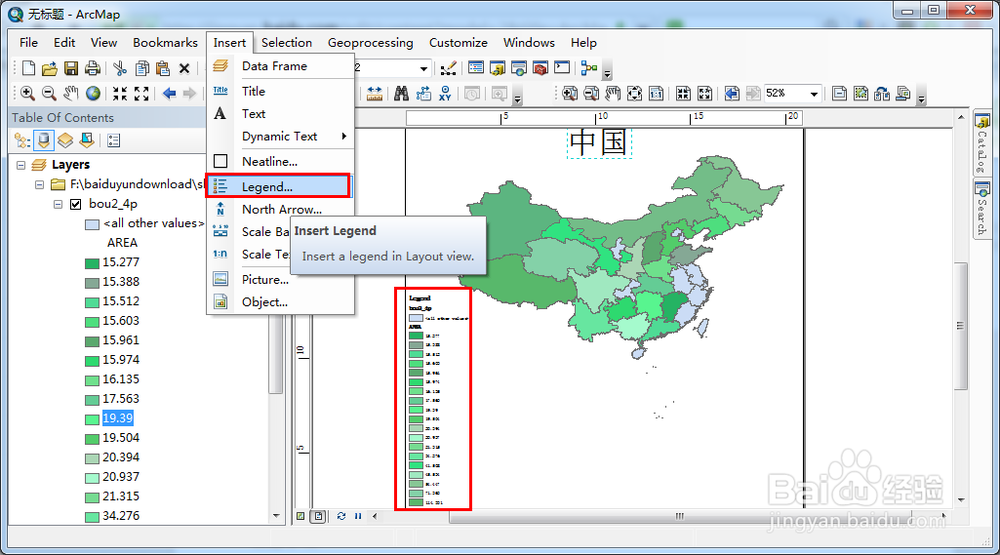Click the all other values swatch
1000x555 pixels.
92,224
